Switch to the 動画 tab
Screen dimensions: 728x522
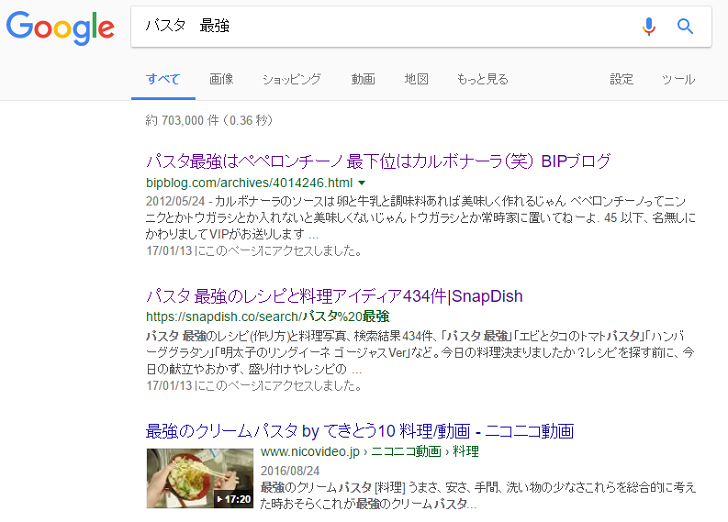tap(363, 79)
